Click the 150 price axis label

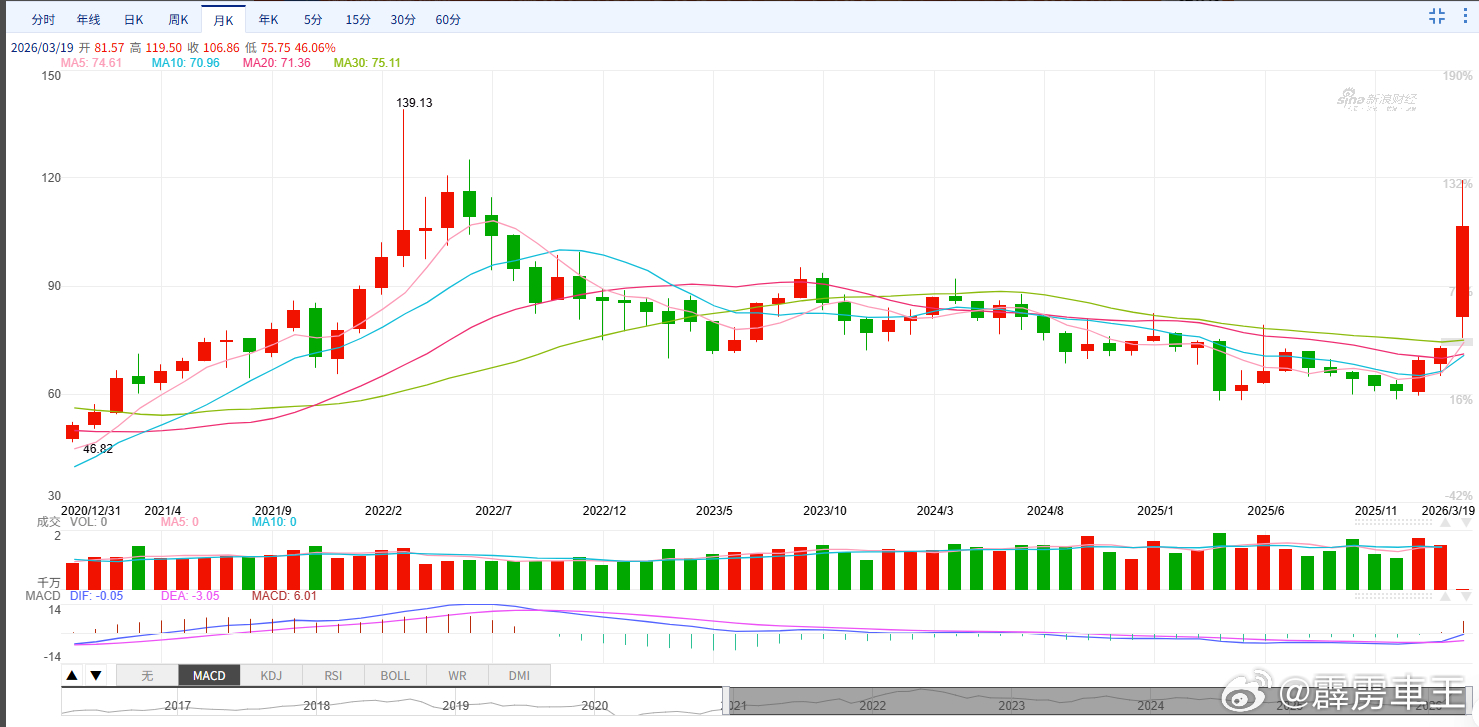[x=51, y=76]
